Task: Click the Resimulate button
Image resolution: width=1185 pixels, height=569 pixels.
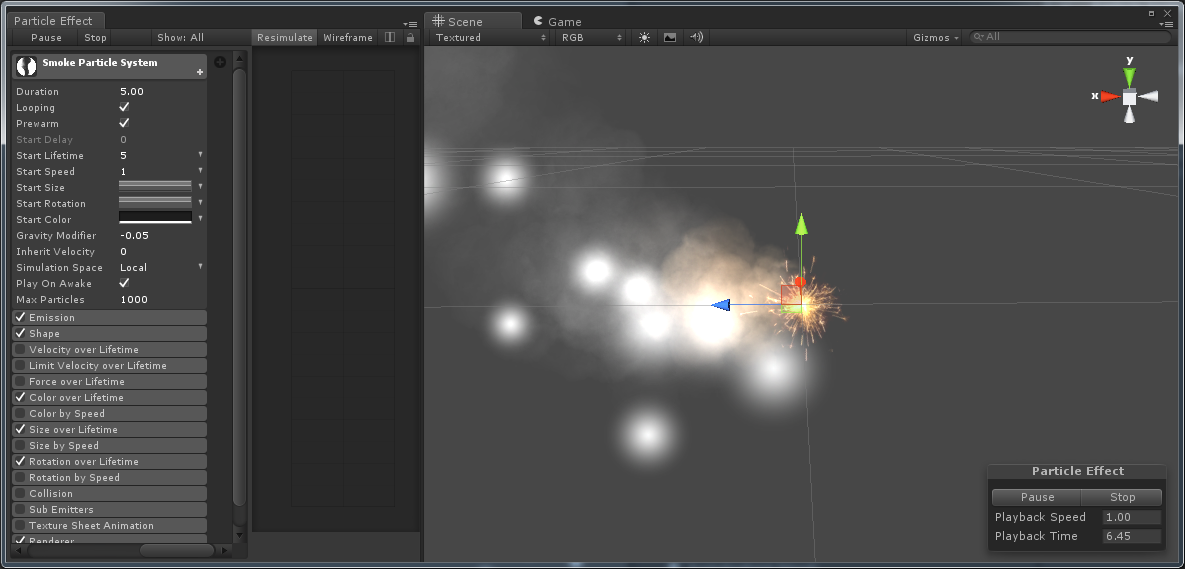Action: (x=285, y=37)
